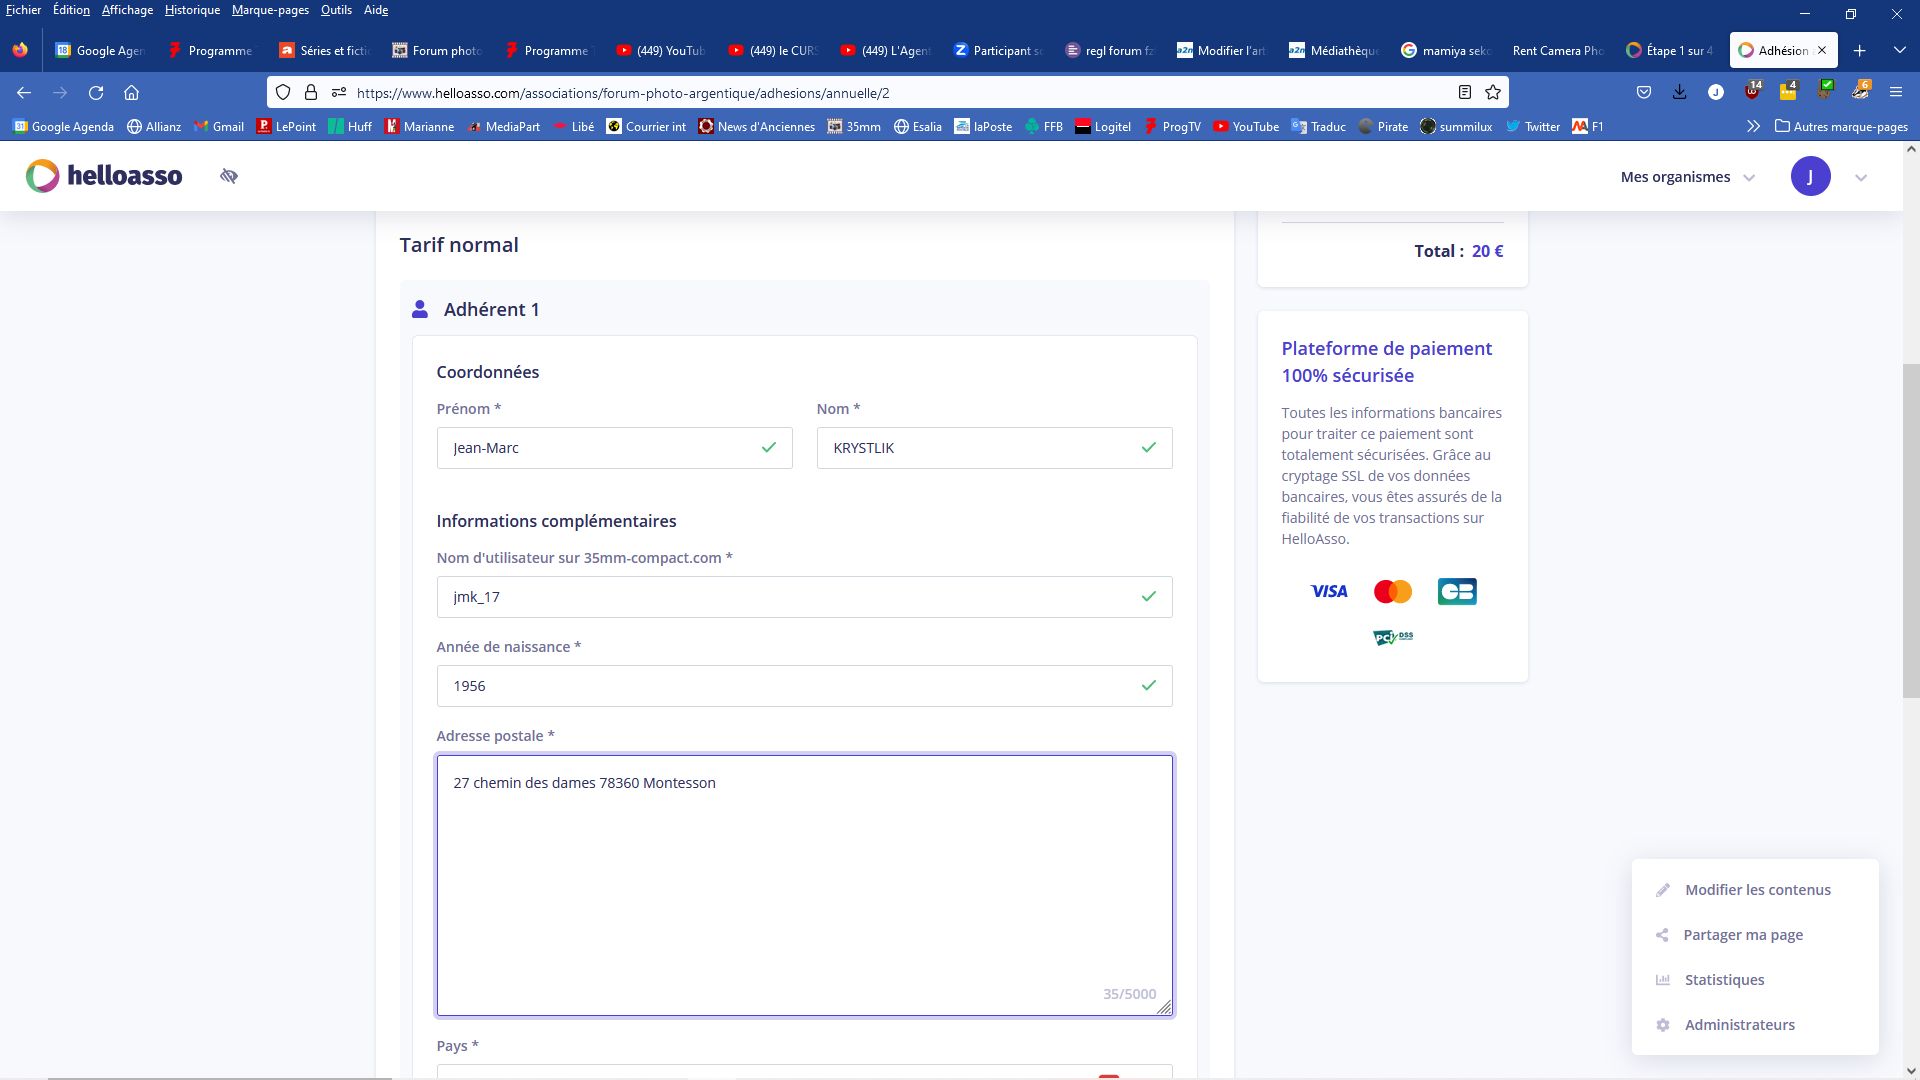This screenshot has width=1920, height=1080.
Task: Switch to the Forum photo tab
Action: (x=437, y=50)
